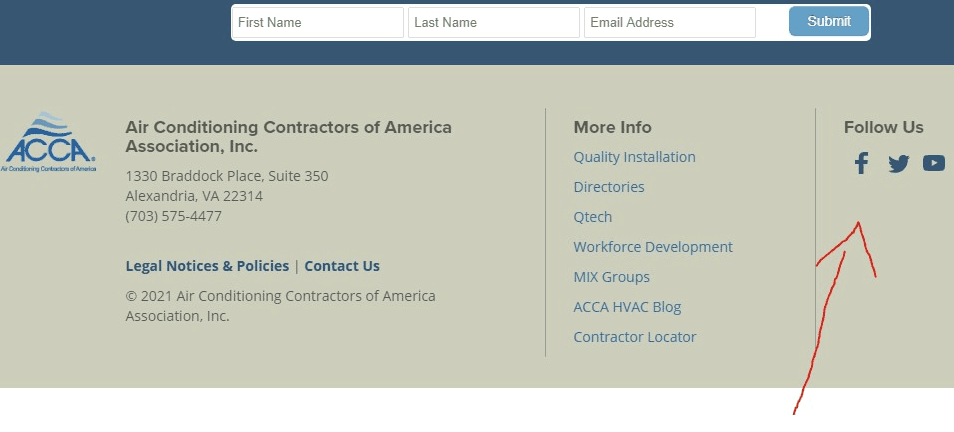The height and width of the screenshot is (432, 954).
Task: Launch the Contractor Locator
Action: click(x=635, y=336)
